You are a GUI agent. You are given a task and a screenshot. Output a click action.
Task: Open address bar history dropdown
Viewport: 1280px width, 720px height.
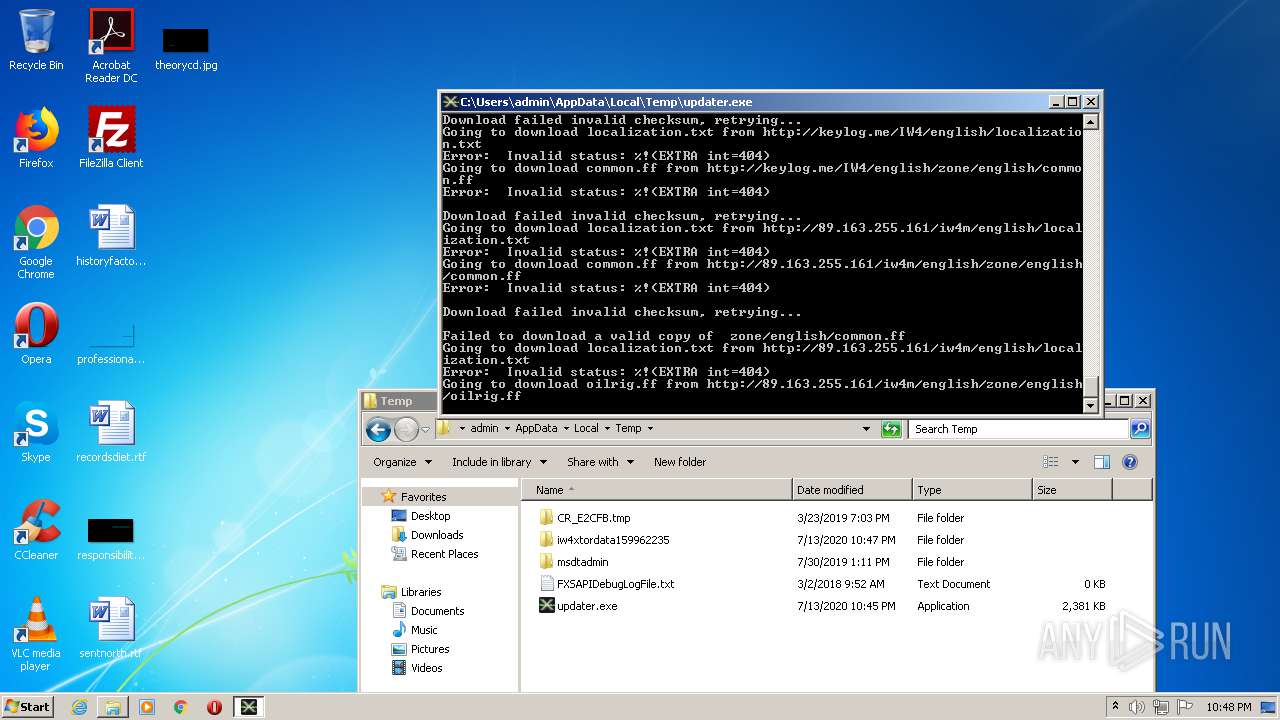866,429
